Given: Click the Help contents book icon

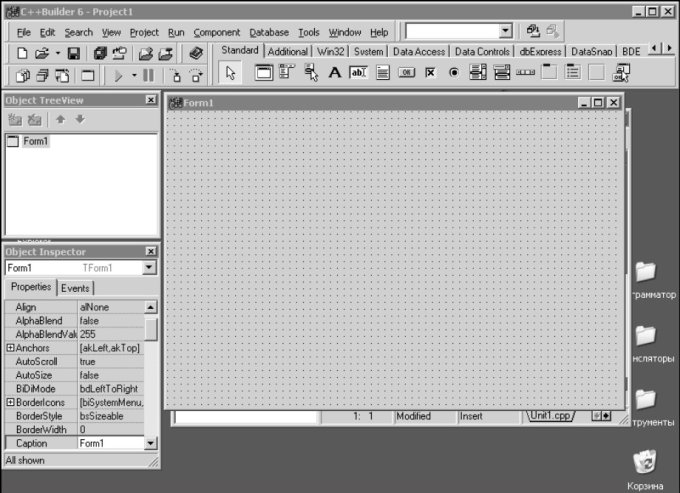Looking at the screenshot, I should [x=195, y=52].
